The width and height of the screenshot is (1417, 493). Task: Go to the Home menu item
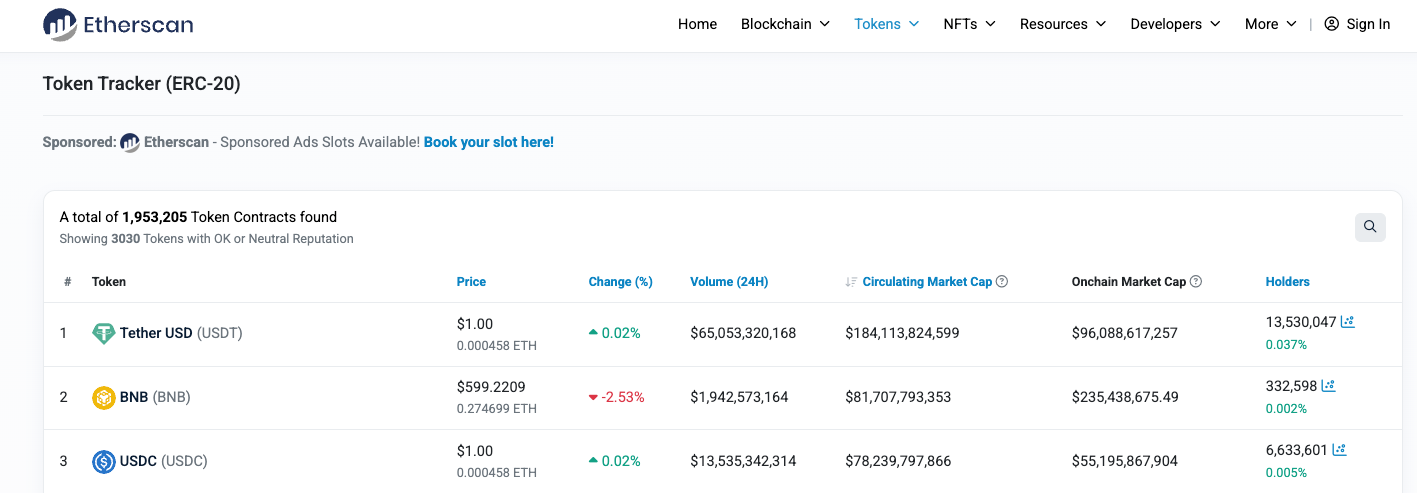(697, 24)
